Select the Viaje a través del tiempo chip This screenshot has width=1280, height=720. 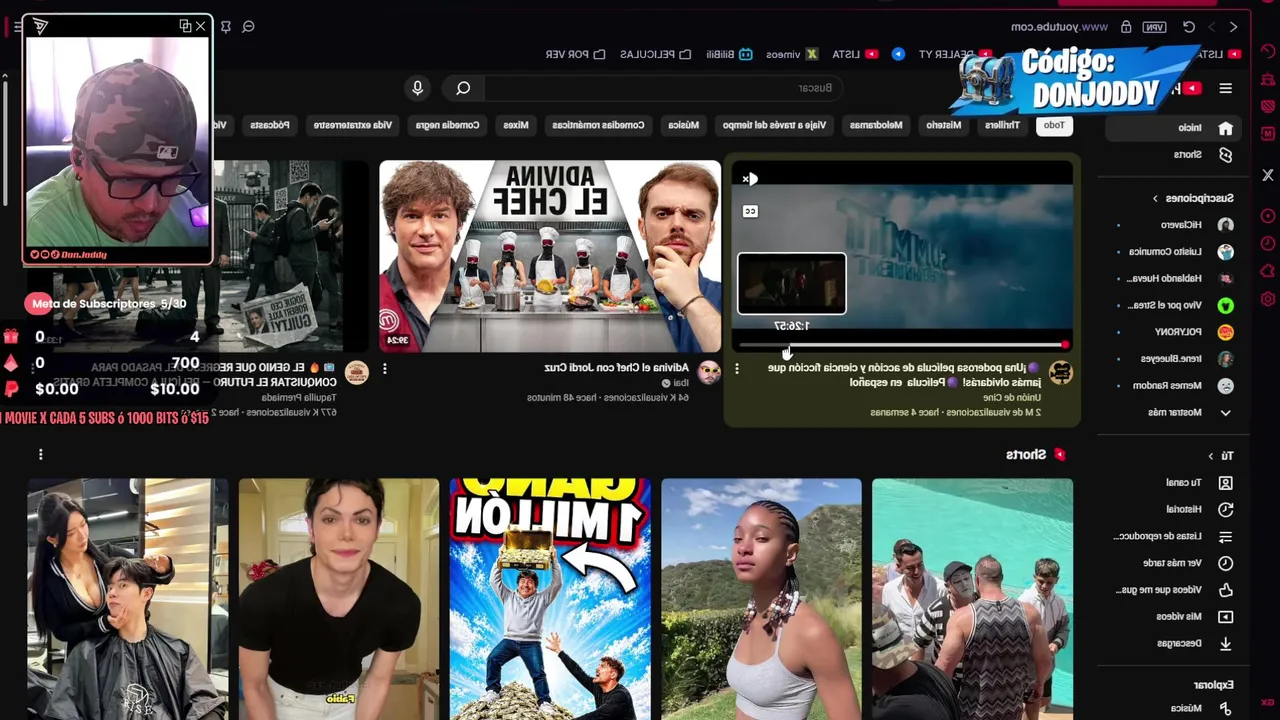tap(775, 125)
